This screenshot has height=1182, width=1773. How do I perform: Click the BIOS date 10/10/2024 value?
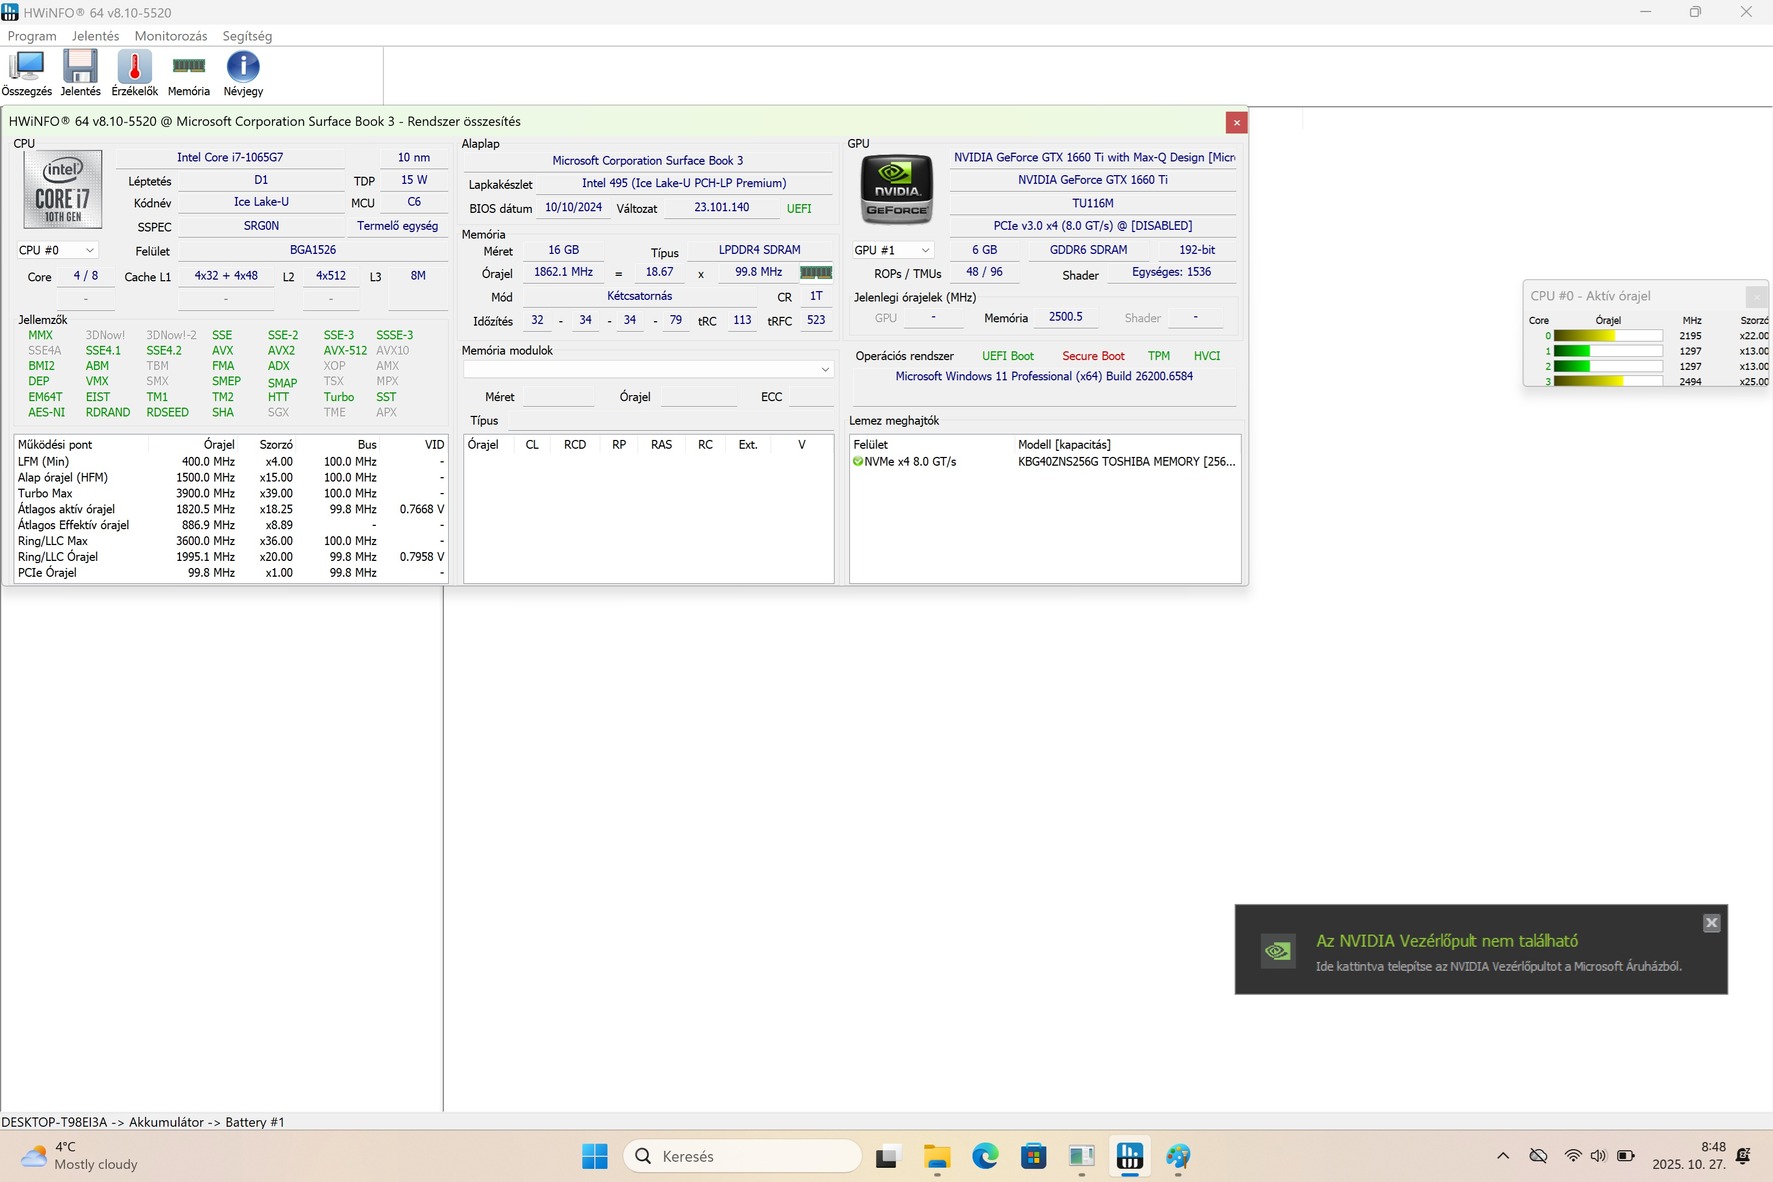(x=573, y=208)
